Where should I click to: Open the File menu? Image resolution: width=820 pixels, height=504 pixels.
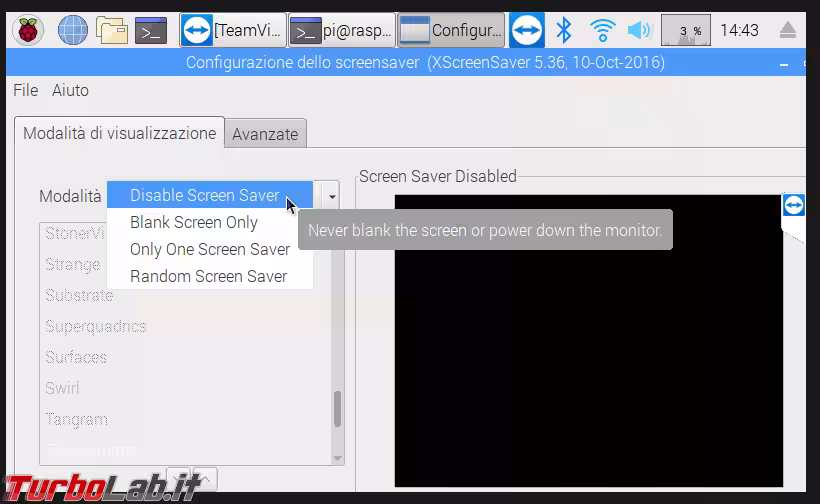(26, 90)
